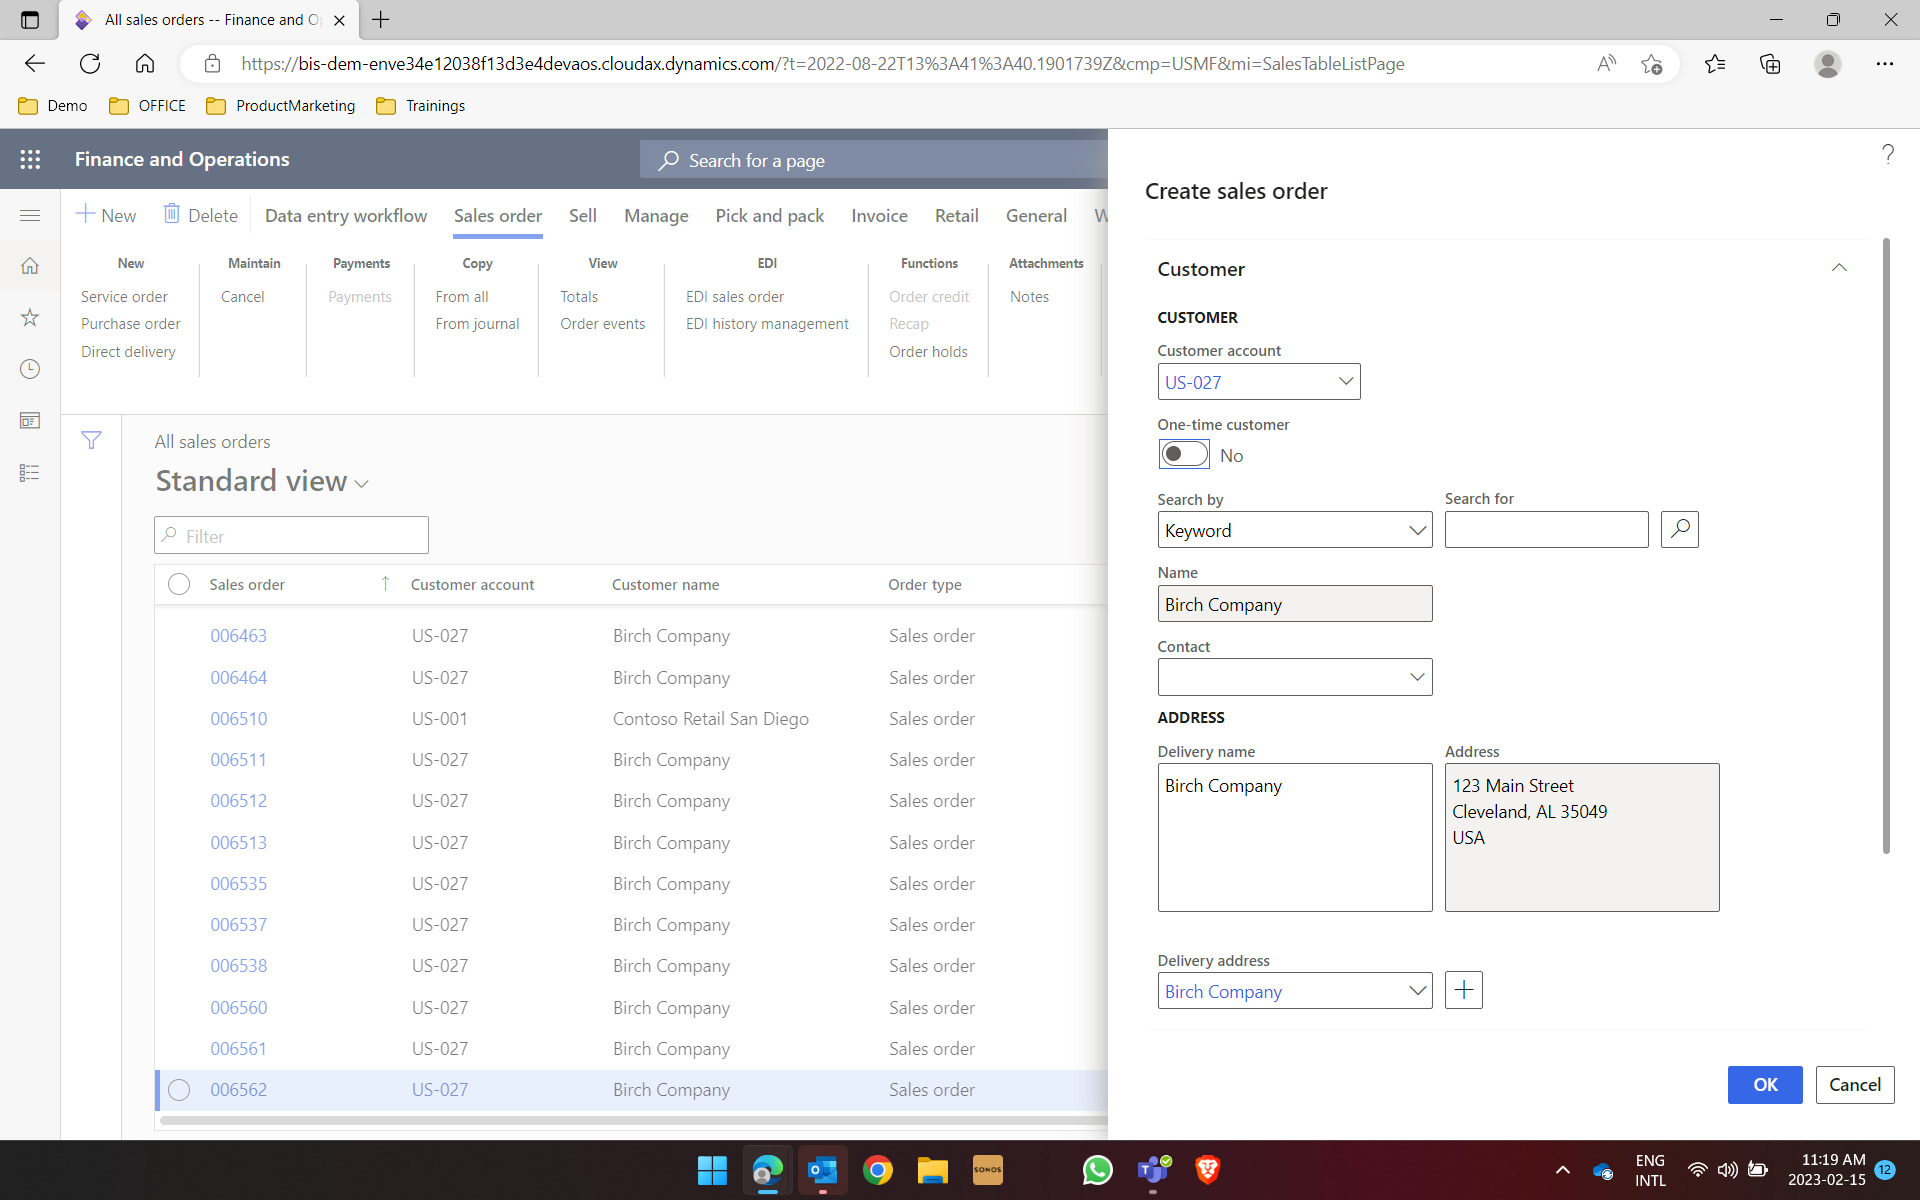This screenshot has width=1920, height=1200.
Task: Click OK to create sales order
Action: tap(1765, 1085)
